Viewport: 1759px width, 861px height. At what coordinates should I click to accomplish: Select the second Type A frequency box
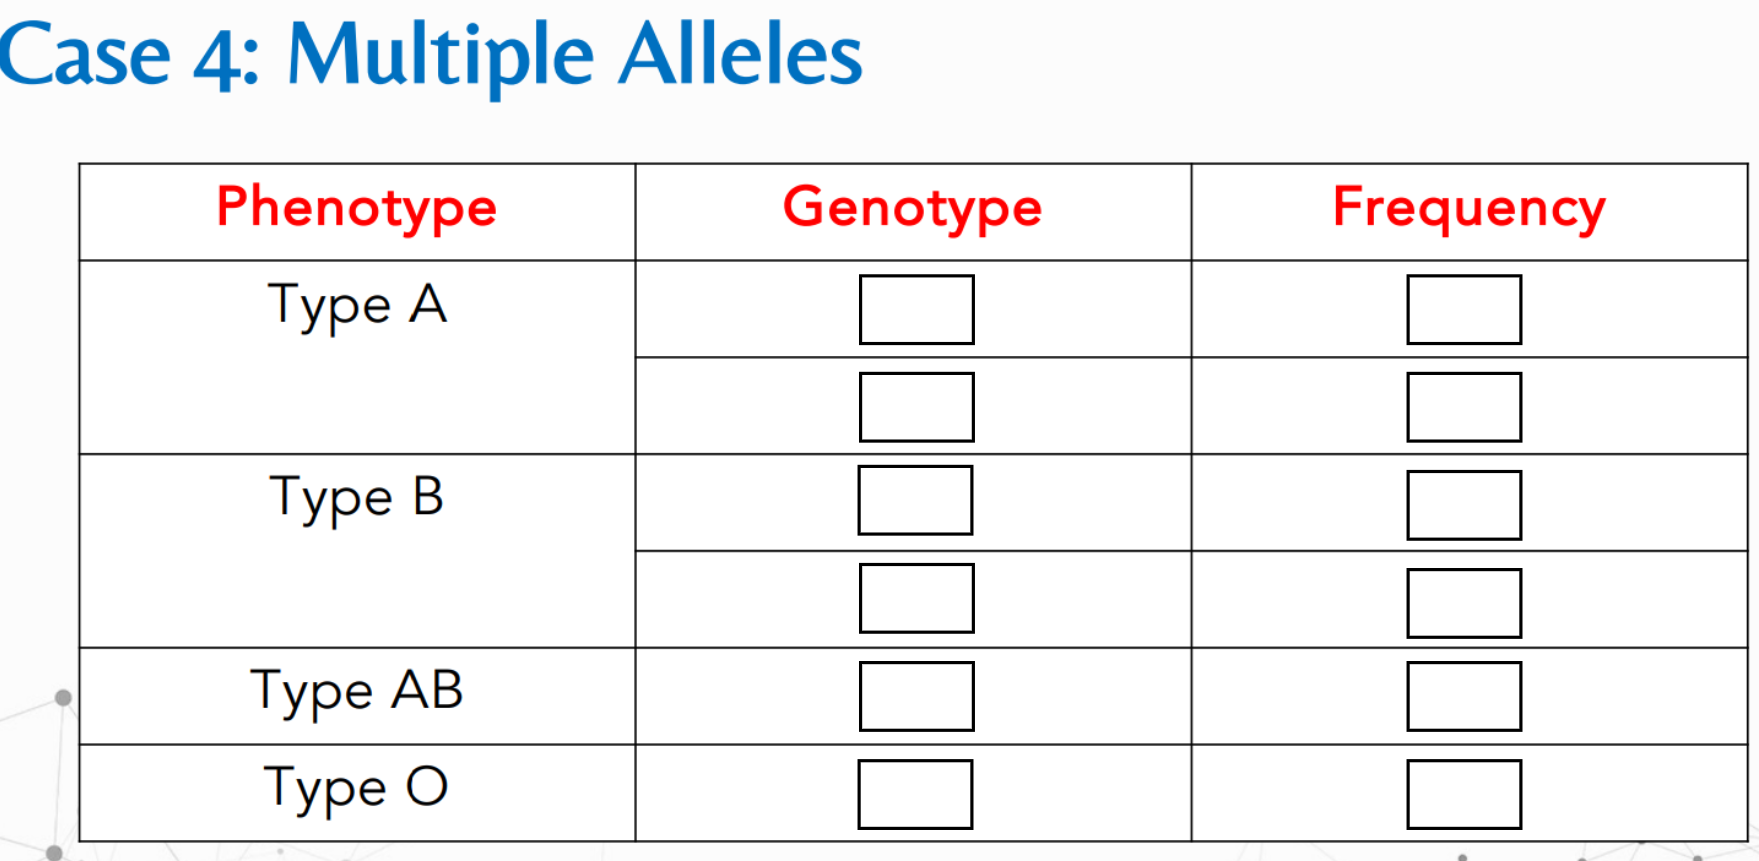[x=1463, y=407]
